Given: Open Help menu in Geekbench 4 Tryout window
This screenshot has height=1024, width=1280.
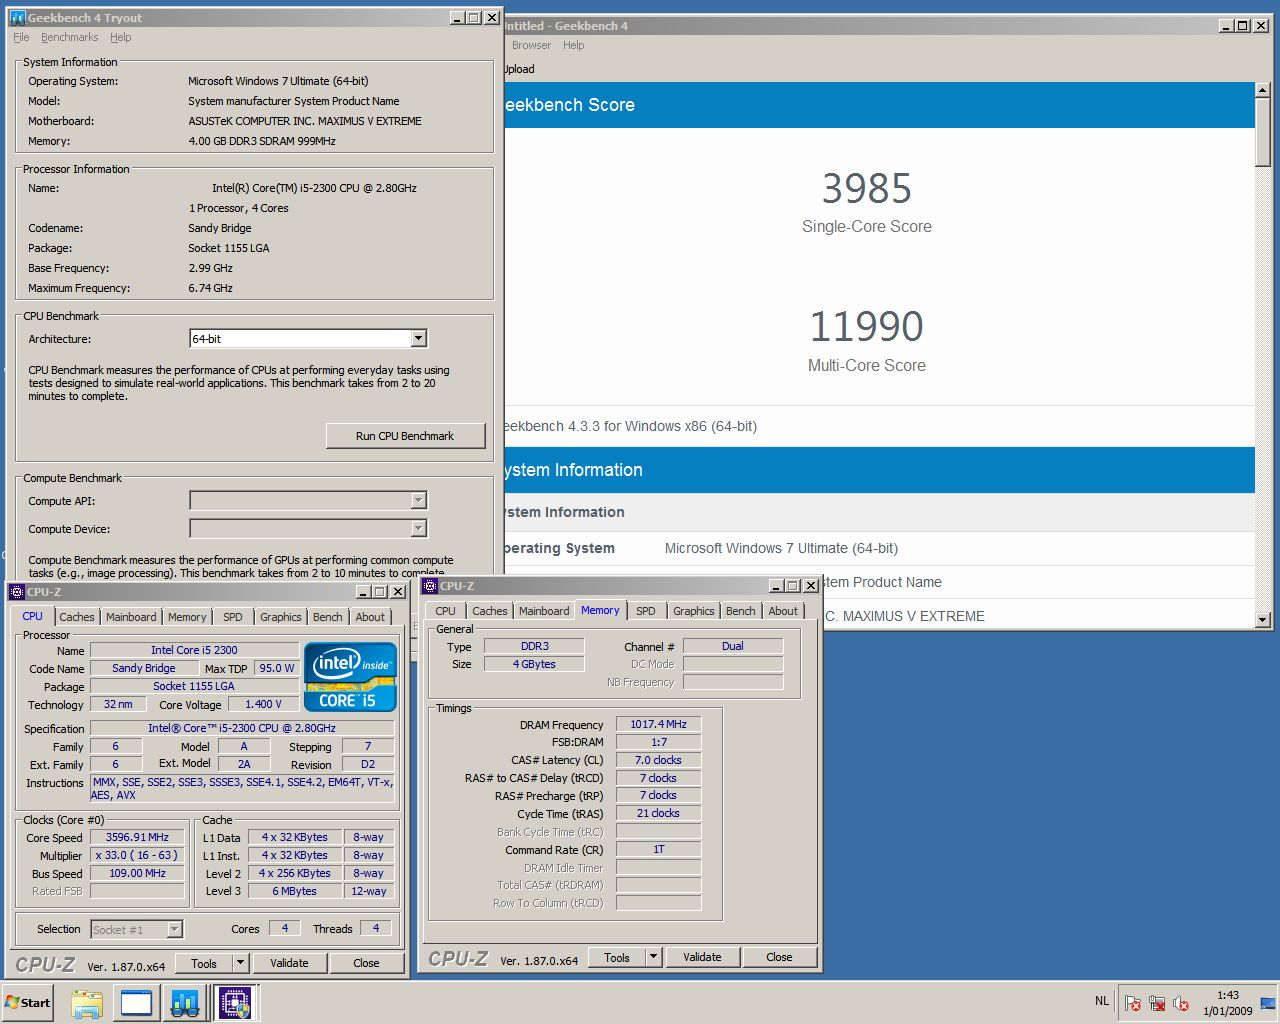Looking at the screenshot, I should 121,37.
